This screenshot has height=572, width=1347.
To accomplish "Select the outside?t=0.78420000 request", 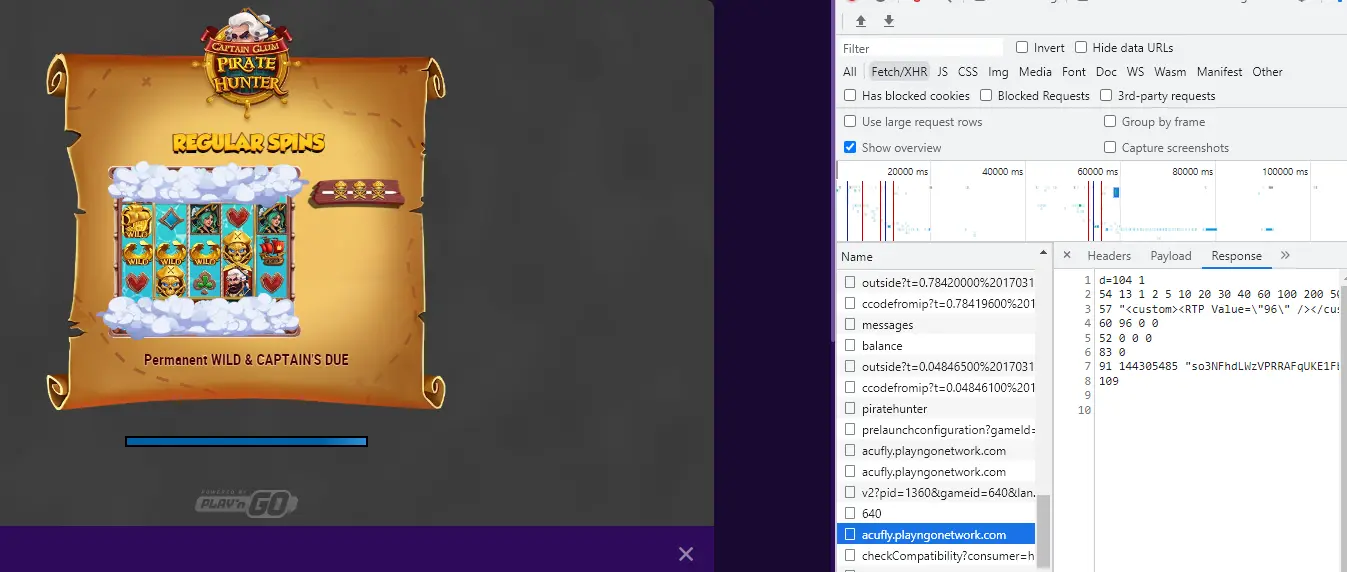I will coord(936,283).
